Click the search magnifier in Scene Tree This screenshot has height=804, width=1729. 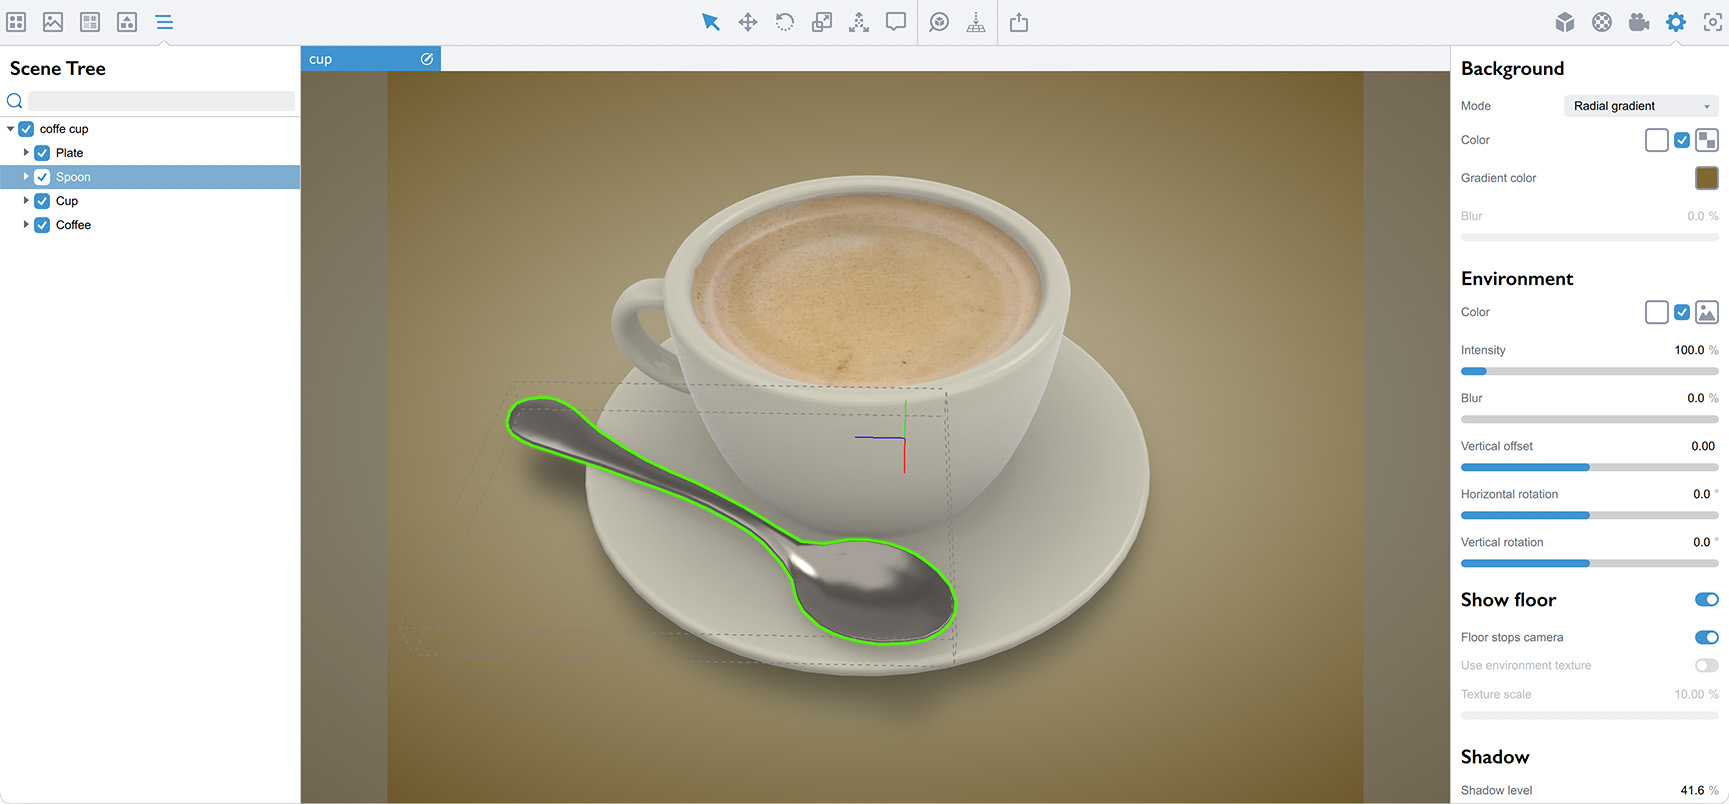(15, 100)
